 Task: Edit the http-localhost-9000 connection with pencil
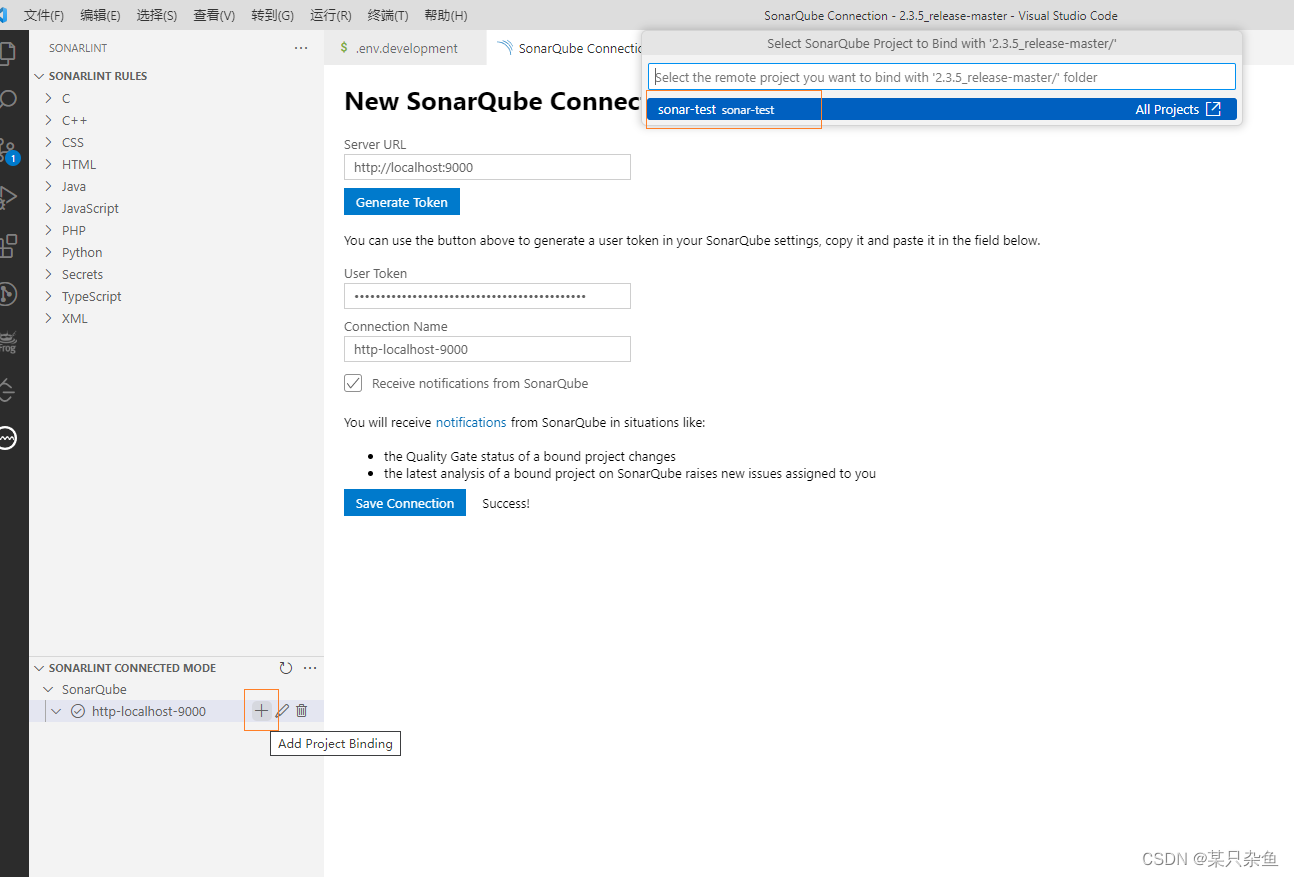[282, 711]
